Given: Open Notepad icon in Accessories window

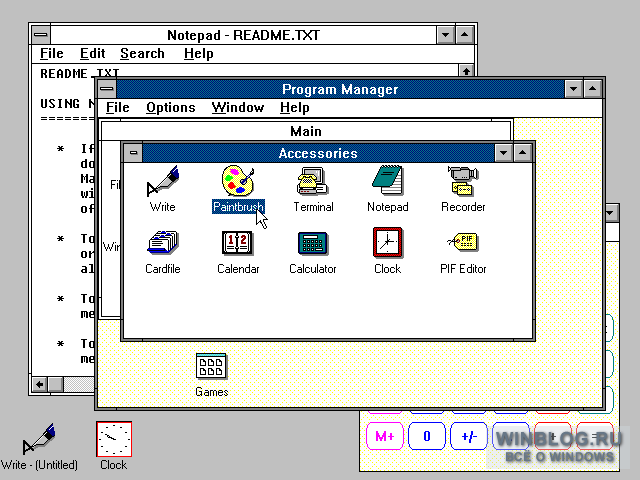Looking at the screenshot, I should click(388, 189).
